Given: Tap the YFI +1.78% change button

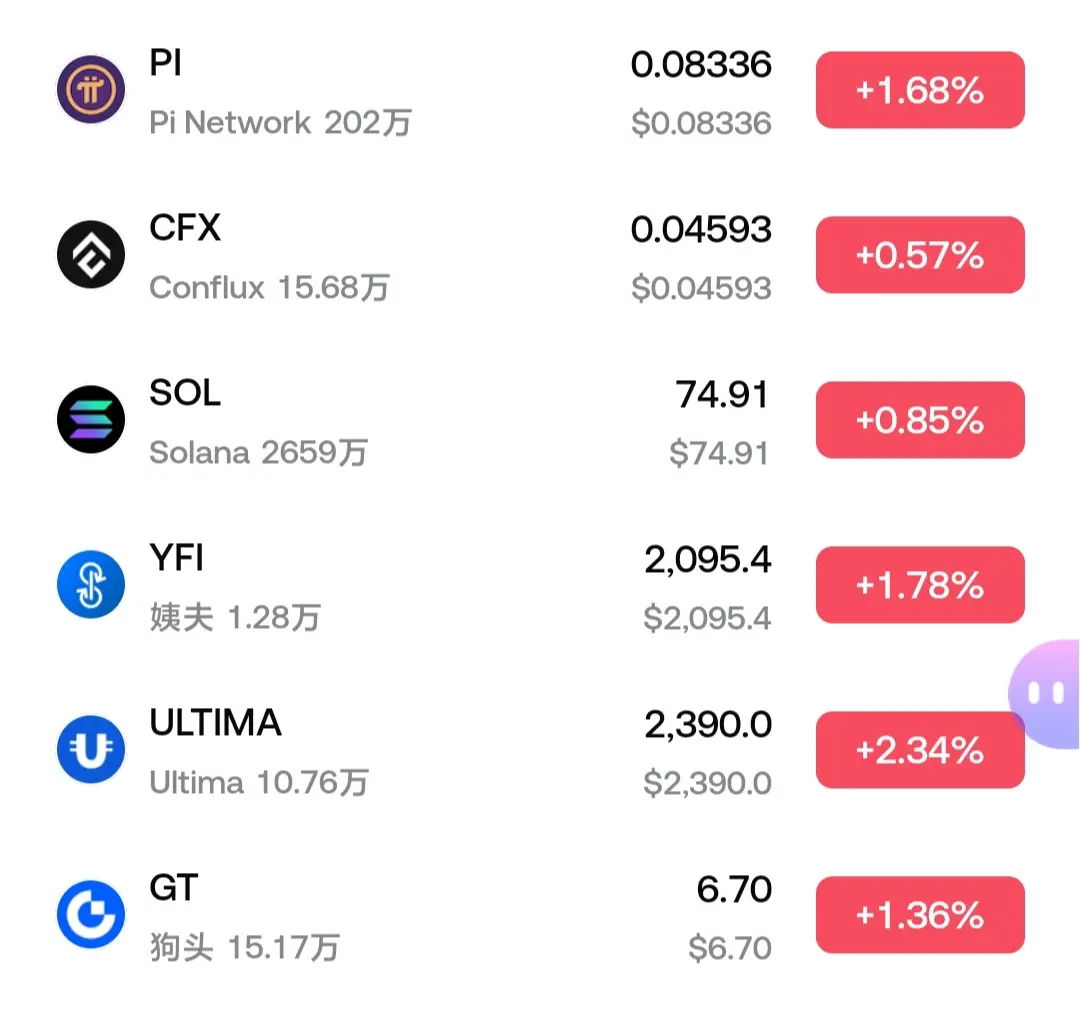Looking at the screenshot, I should click(920, 585).
